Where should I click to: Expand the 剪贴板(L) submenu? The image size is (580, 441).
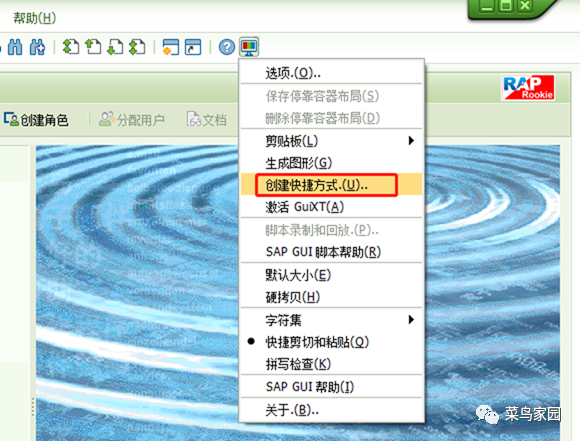click(x=331, y=141)
